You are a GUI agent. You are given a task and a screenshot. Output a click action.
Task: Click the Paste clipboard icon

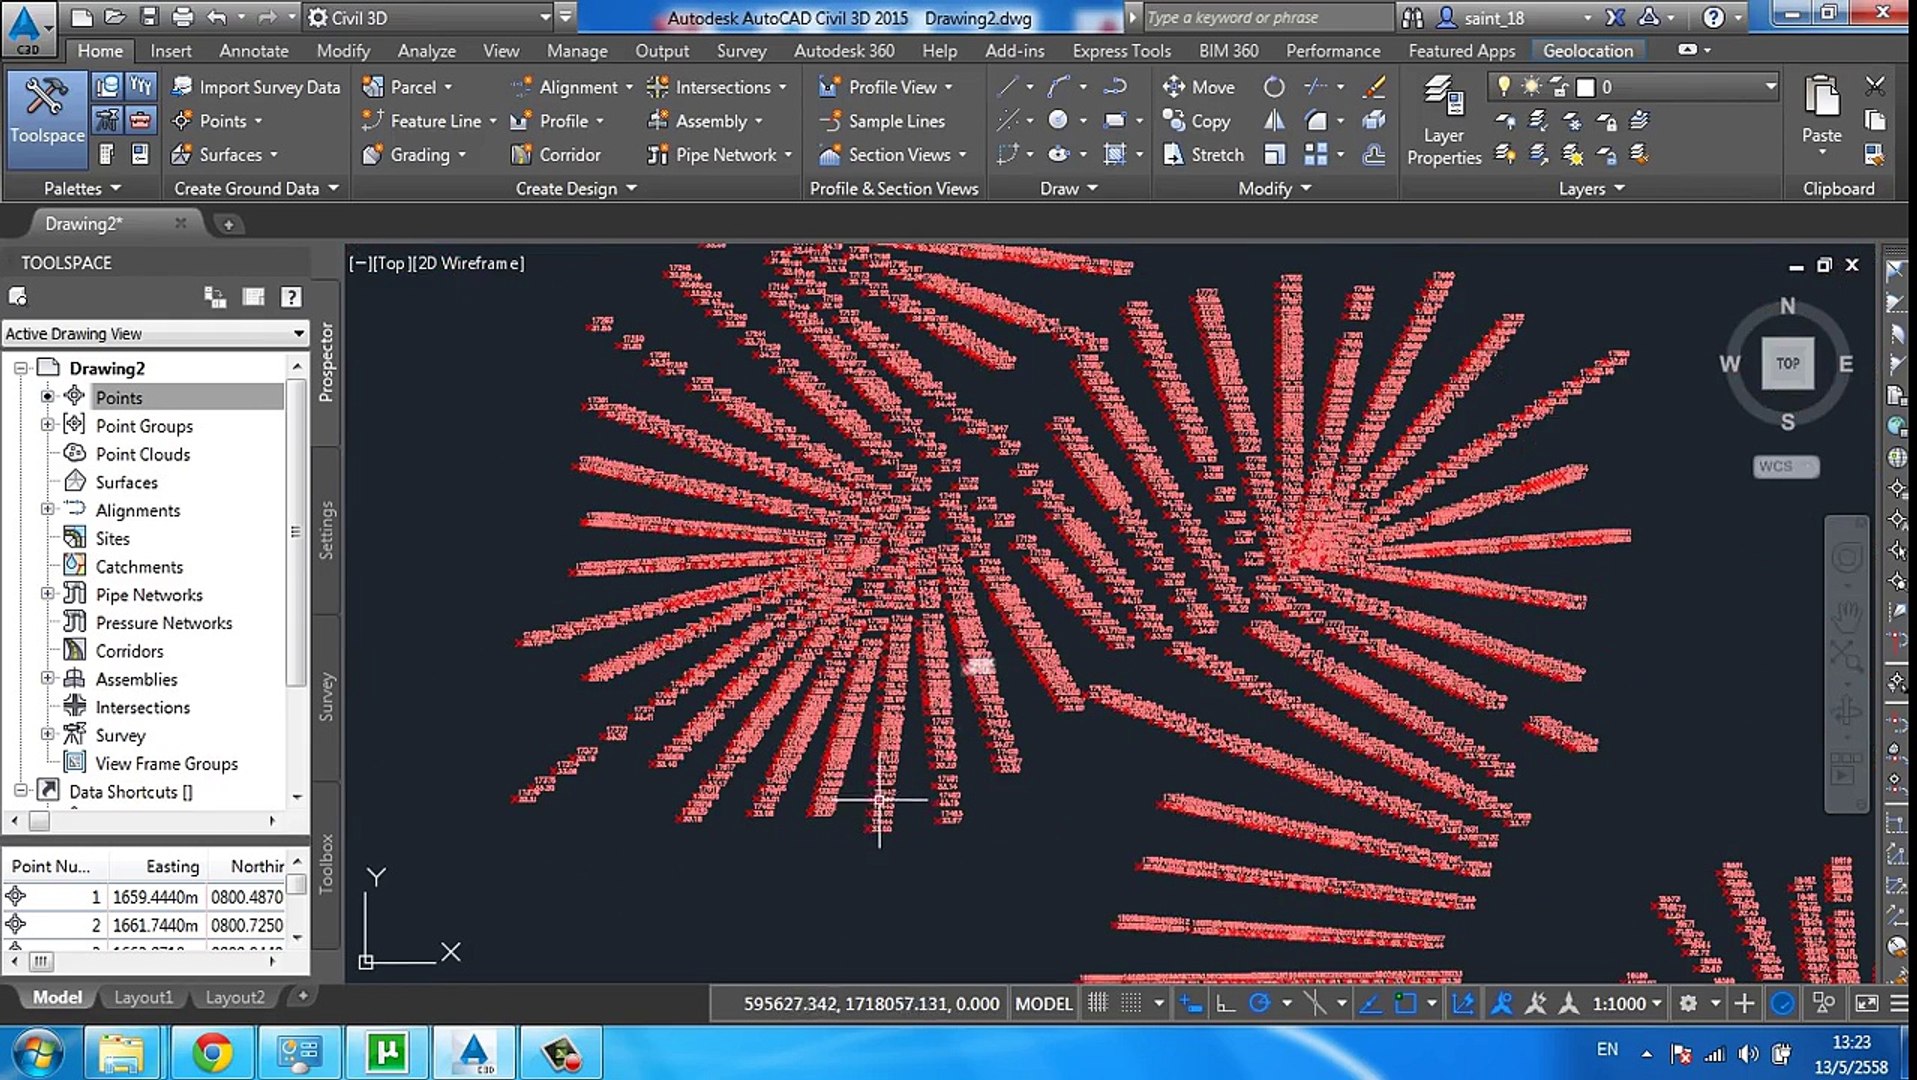(1821, 98)
